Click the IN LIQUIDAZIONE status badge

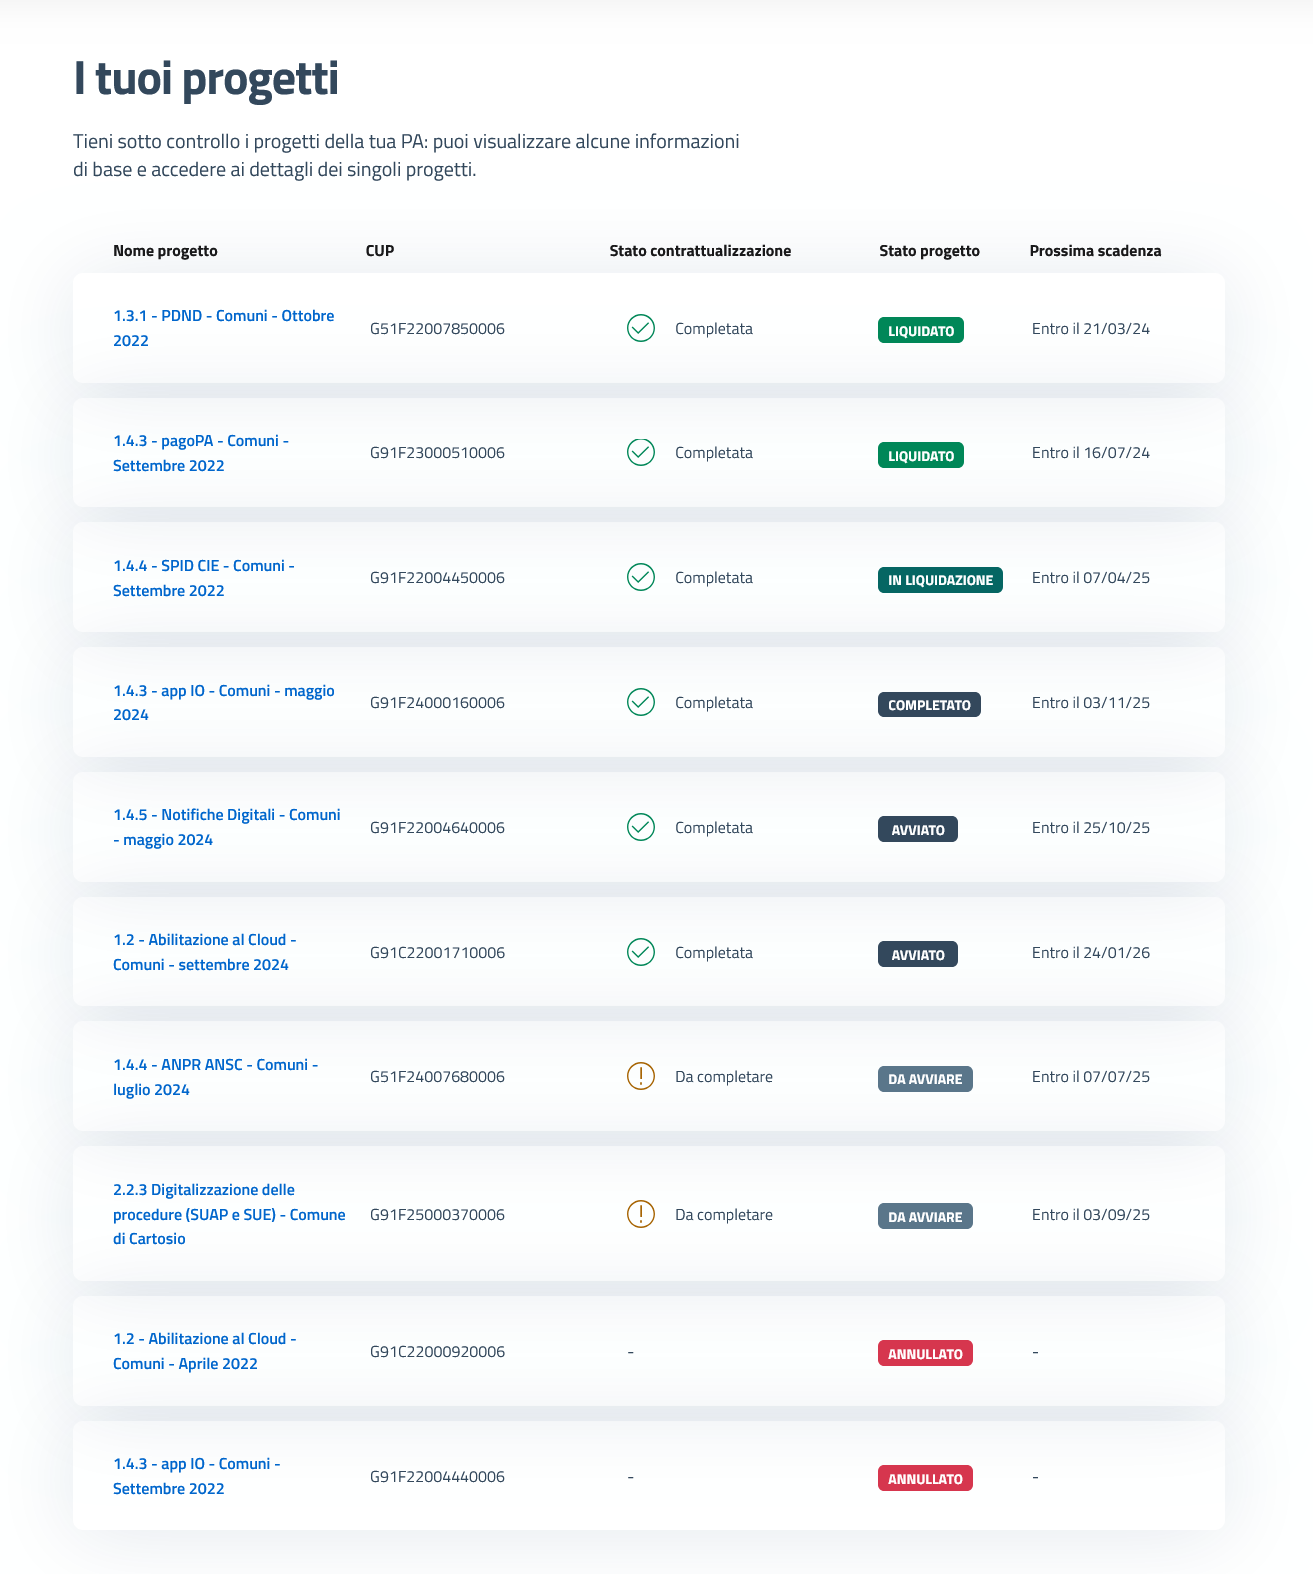pos(939,580)
